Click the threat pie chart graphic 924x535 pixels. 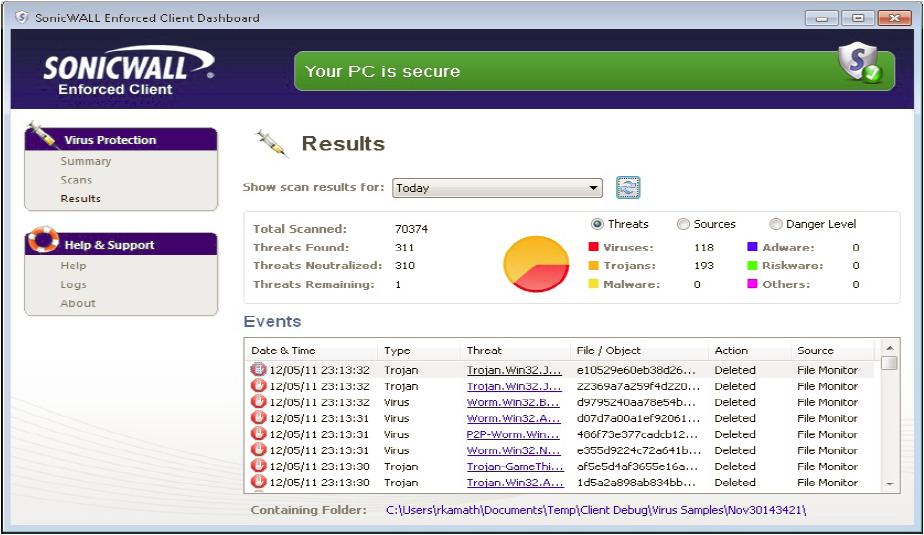(536, 264)
